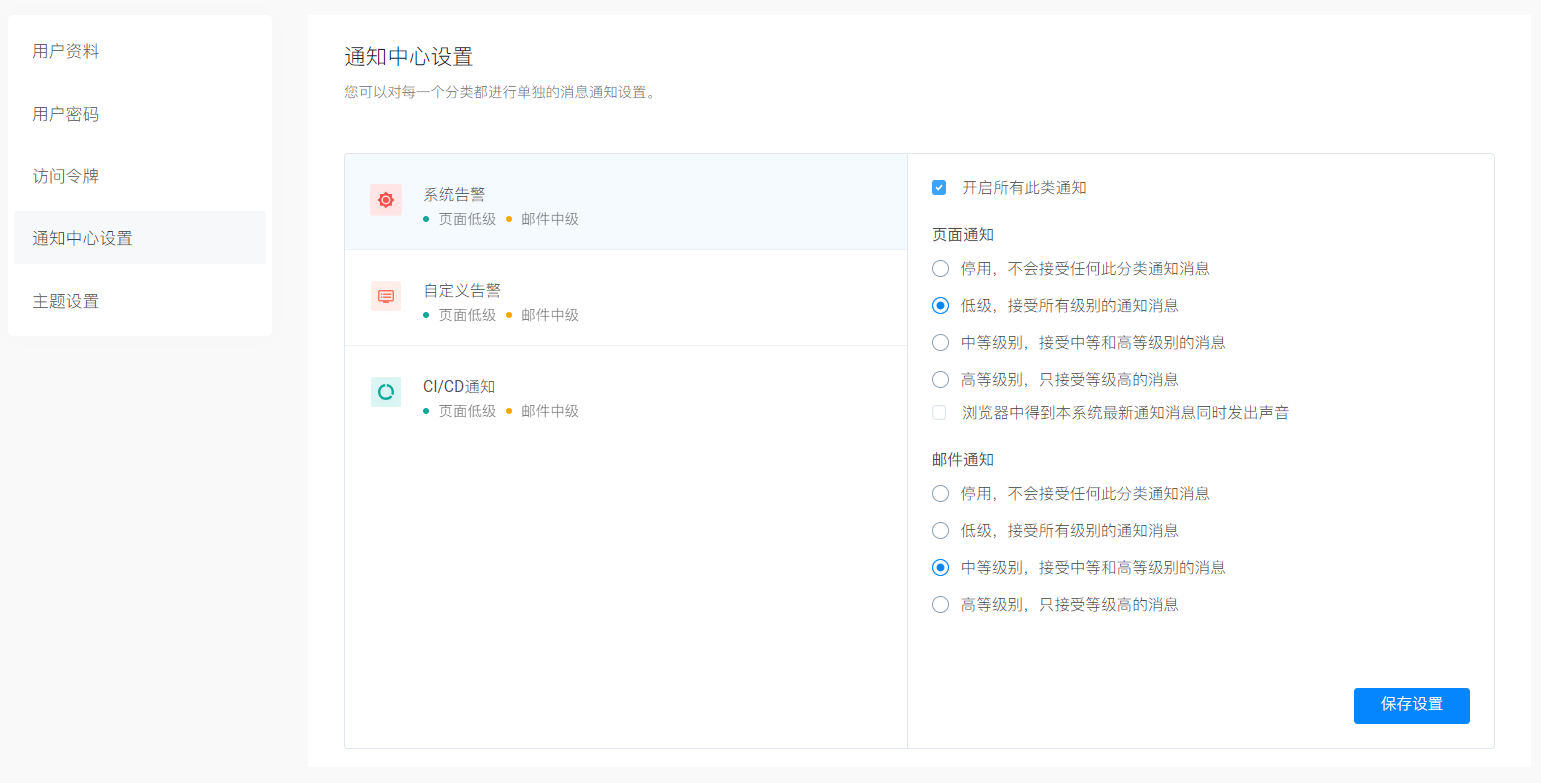The height and width of the screenshot is (783, 1541).
Task: Select 低级 radio under 页面通知
Action: tap(940, 305)
